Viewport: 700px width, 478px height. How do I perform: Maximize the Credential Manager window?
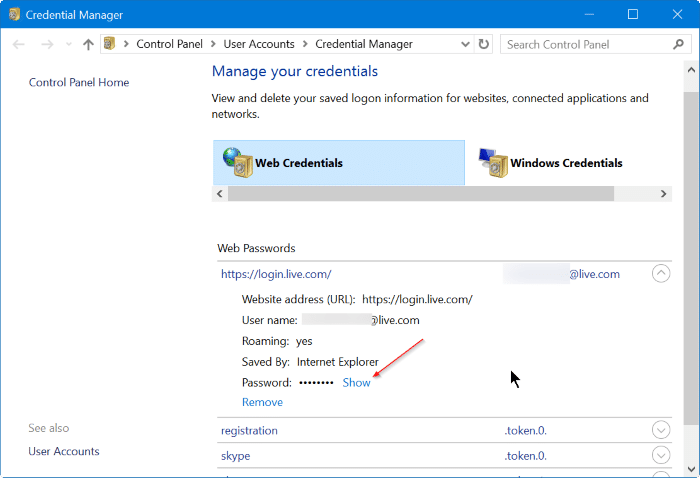point(633,14)
